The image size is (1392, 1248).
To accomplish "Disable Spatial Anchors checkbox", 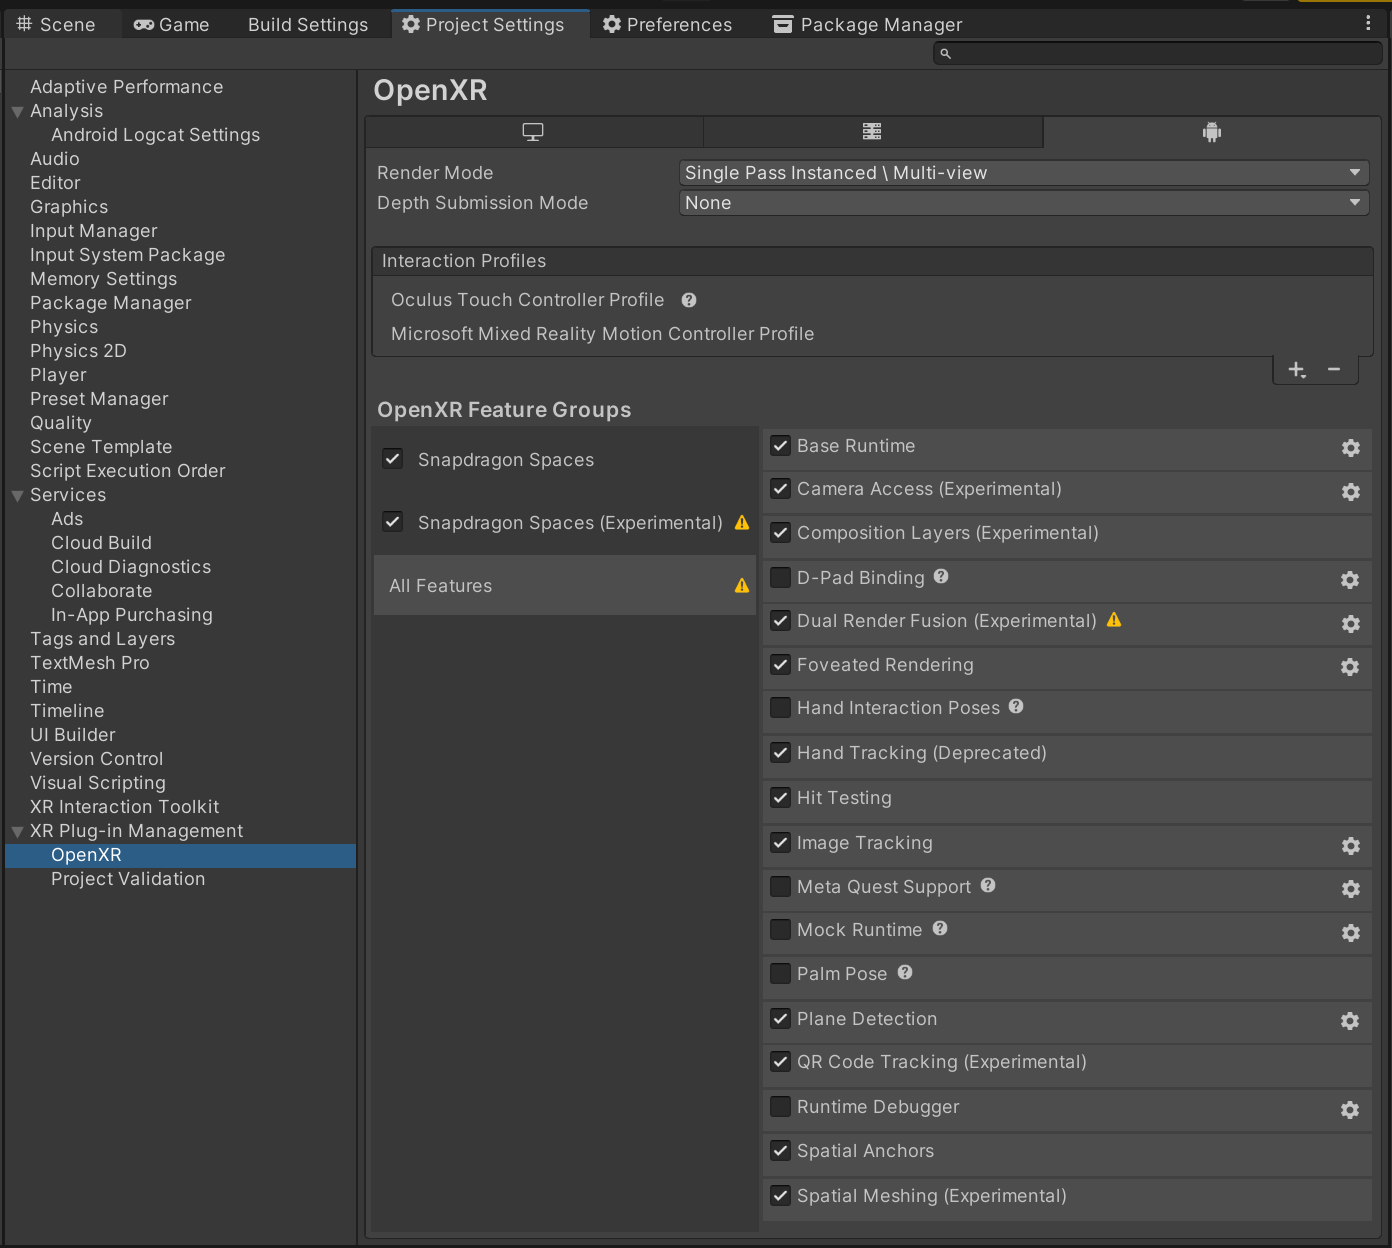I will [x=781, y=1151].
